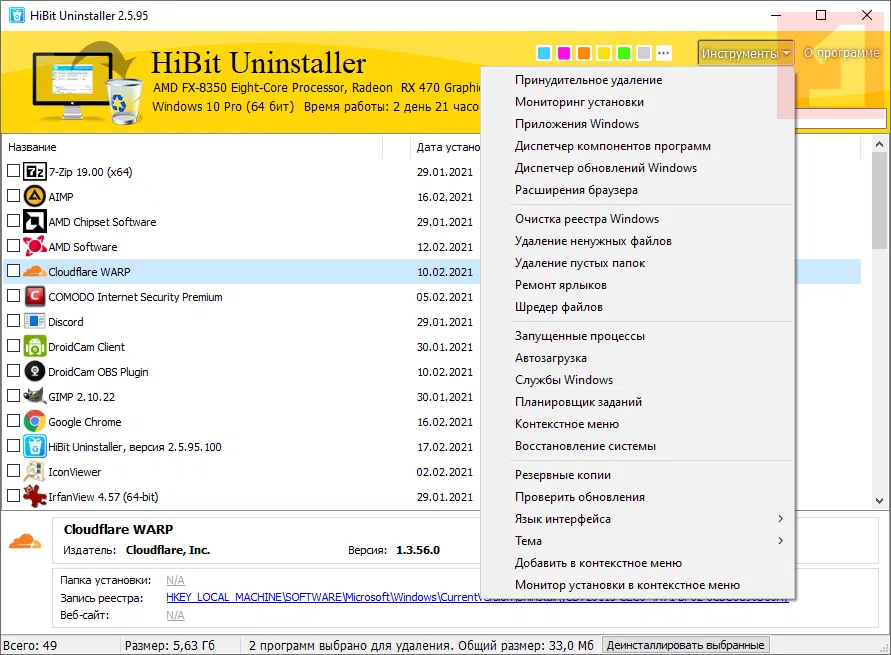The height and width of the screenshot is (655, 891).
Task: Tick the COMODO Internet Security Premium checkbox
Action: pos(14,295)
